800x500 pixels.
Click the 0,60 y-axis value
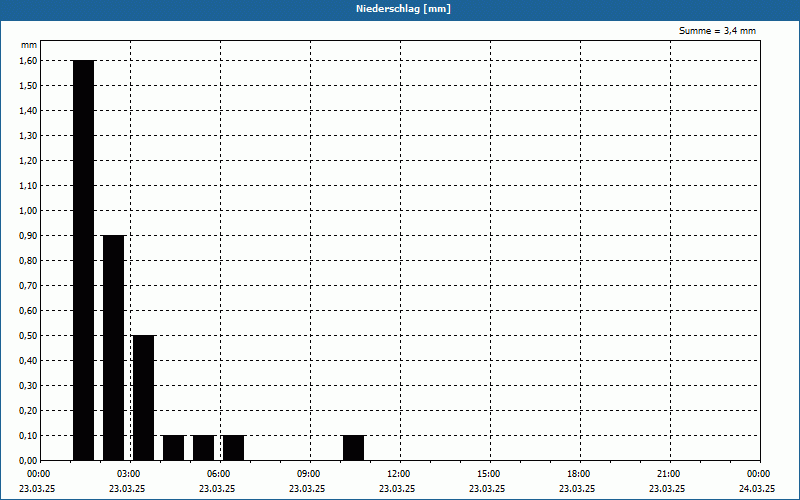click(28, 311)
